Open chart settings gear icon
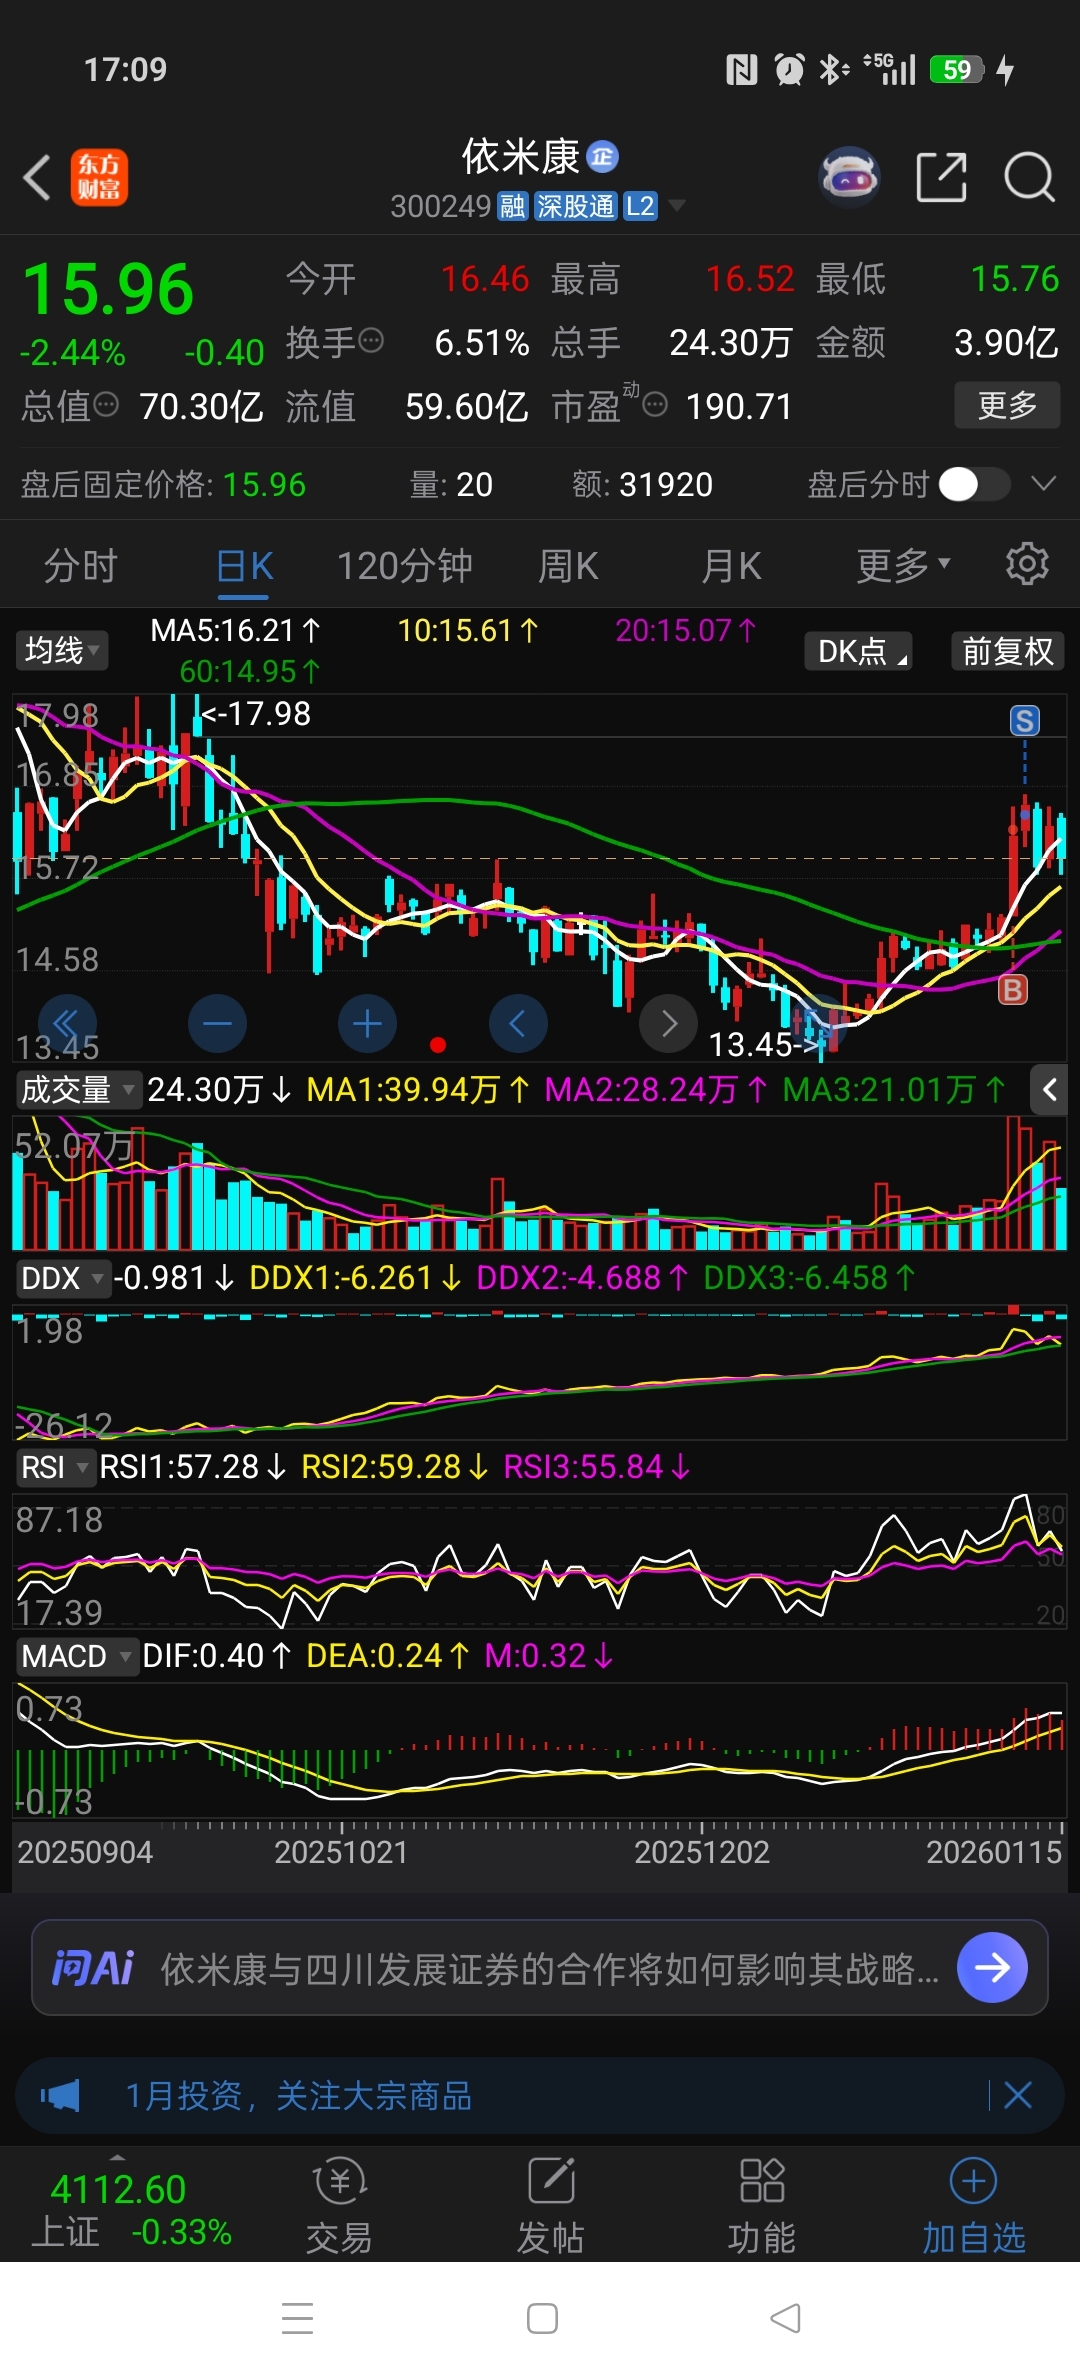Image resolution: width=1080 pixels, height=2374 pixels. [x=1027, y=565]
